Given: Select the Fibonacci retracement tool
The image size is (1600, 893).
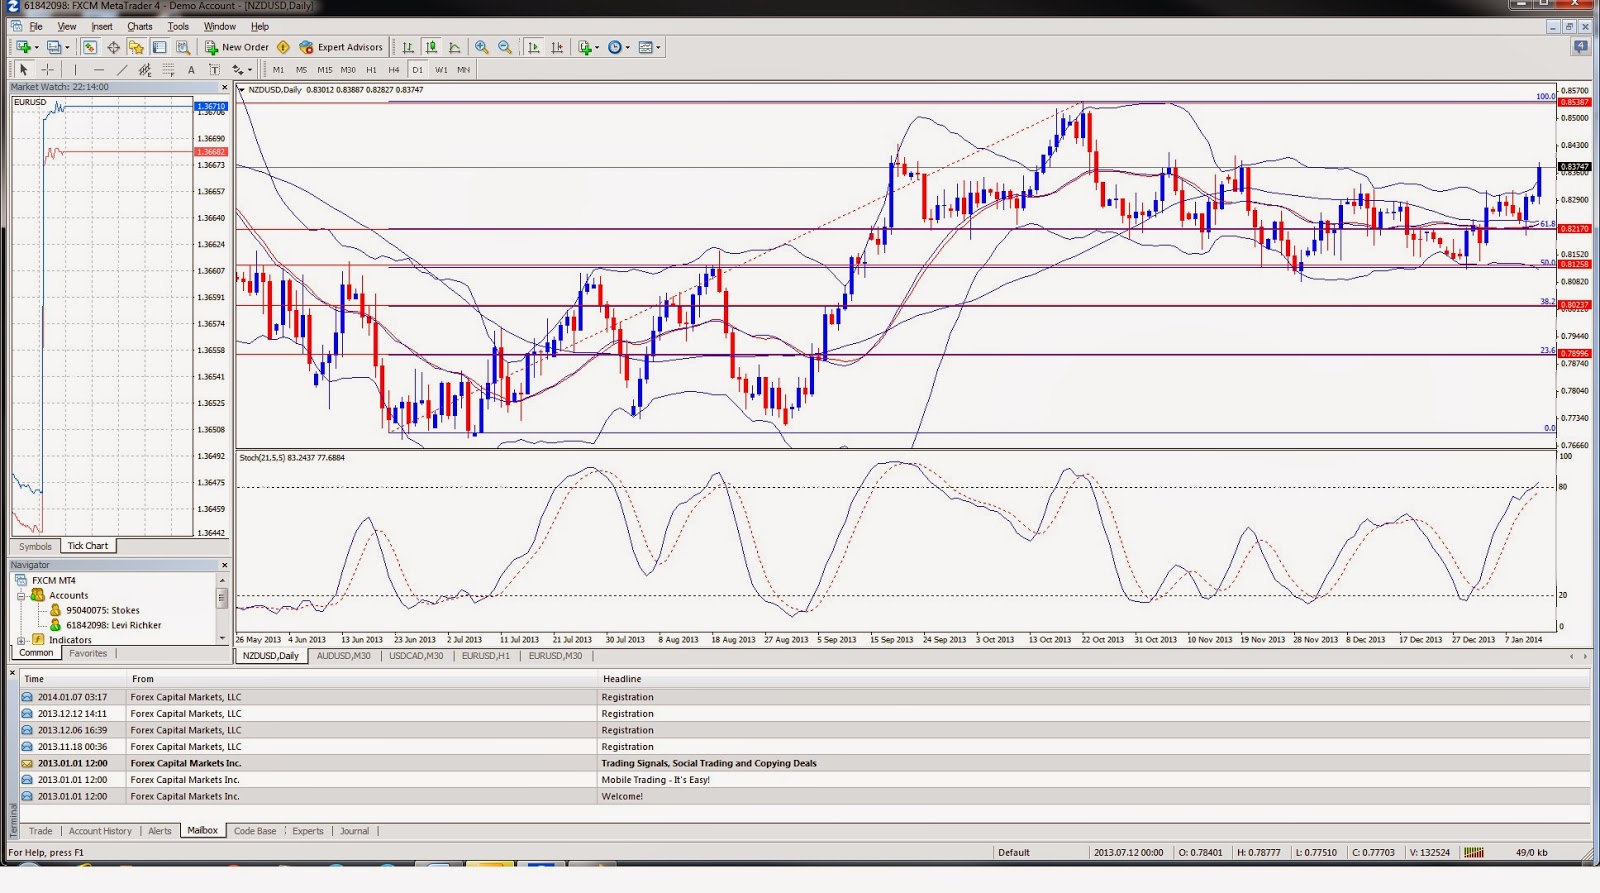Looking at the screenshot, I should click(168, 70).
